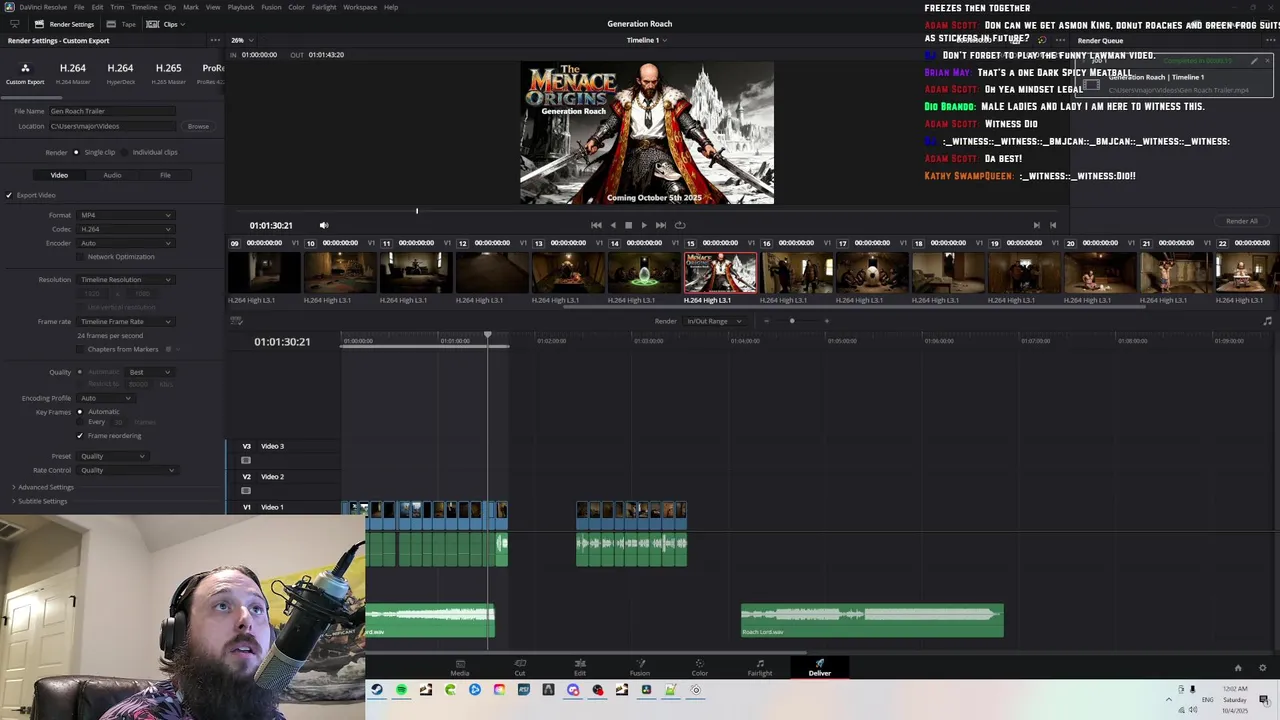The height and width of the screenshot is (720, 1280).
Task: Open the Fairlight page
Action: 760,667
